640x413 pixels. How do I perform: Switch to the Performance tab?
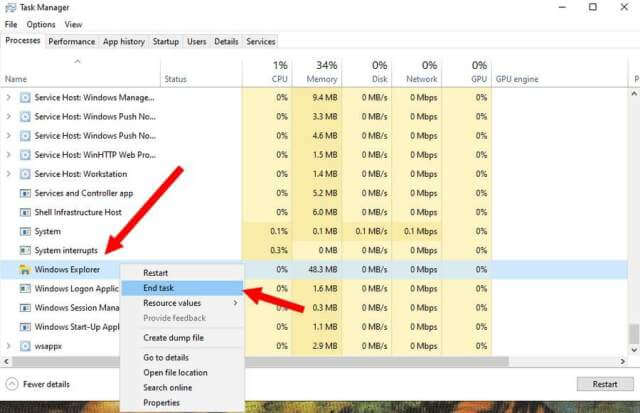72,42
